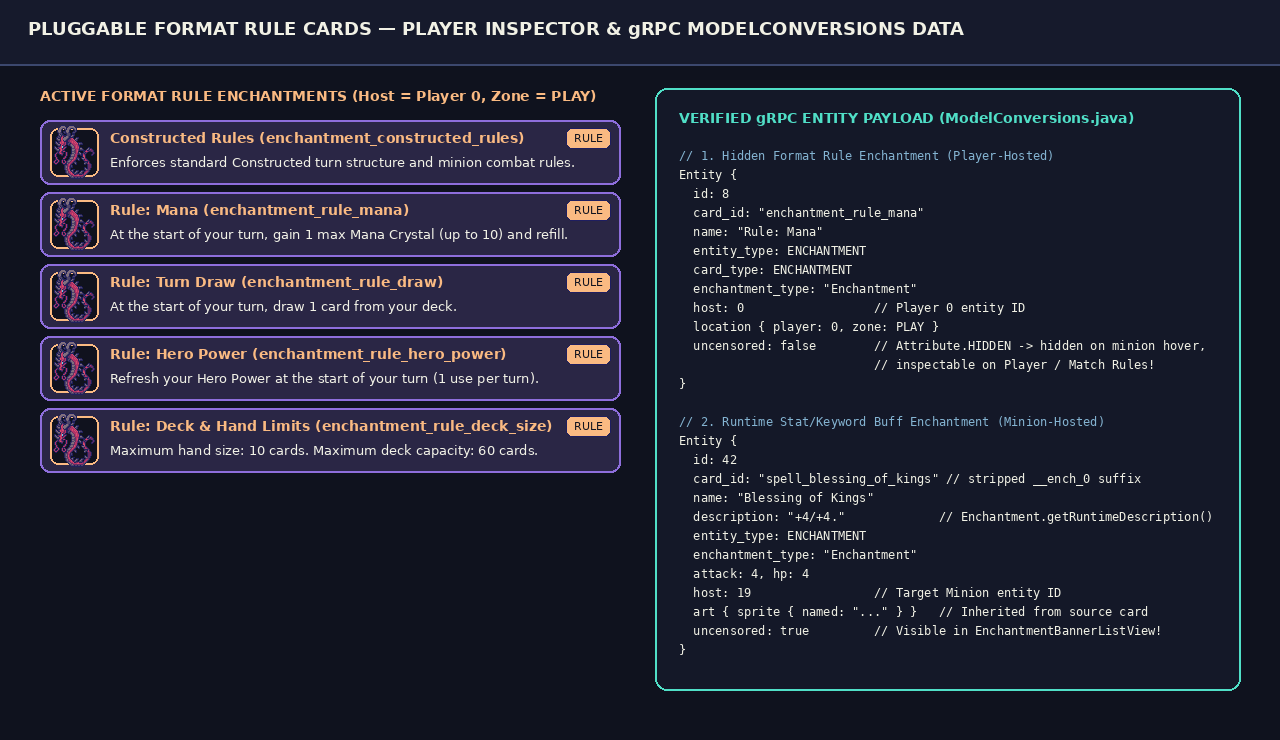
Task: Click comment '2. Runtime Stat/Keyword Buff Enchantment'
Action: [x=891, y=422]
